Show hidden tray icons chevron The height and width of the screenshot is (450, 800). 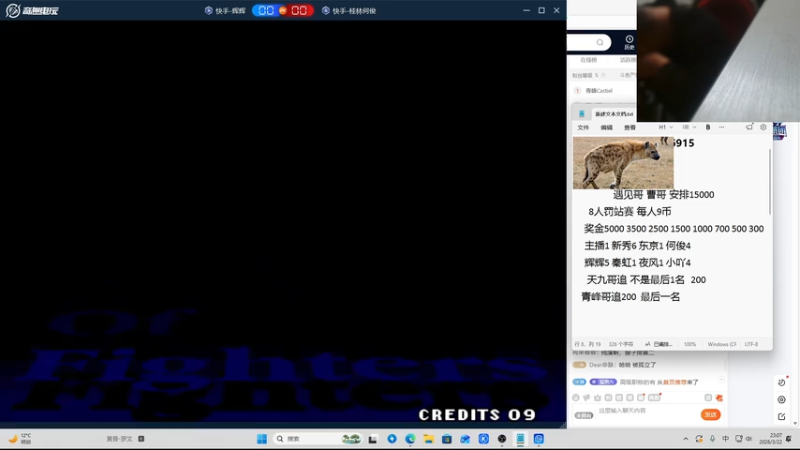pos(685,439)
